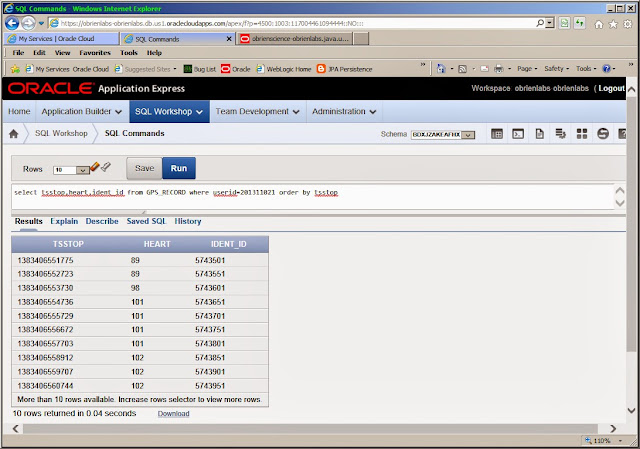The width and height of the screenshot is (640, 449).
Task: Switch to the Describe tab
Action: coord(102,221)
